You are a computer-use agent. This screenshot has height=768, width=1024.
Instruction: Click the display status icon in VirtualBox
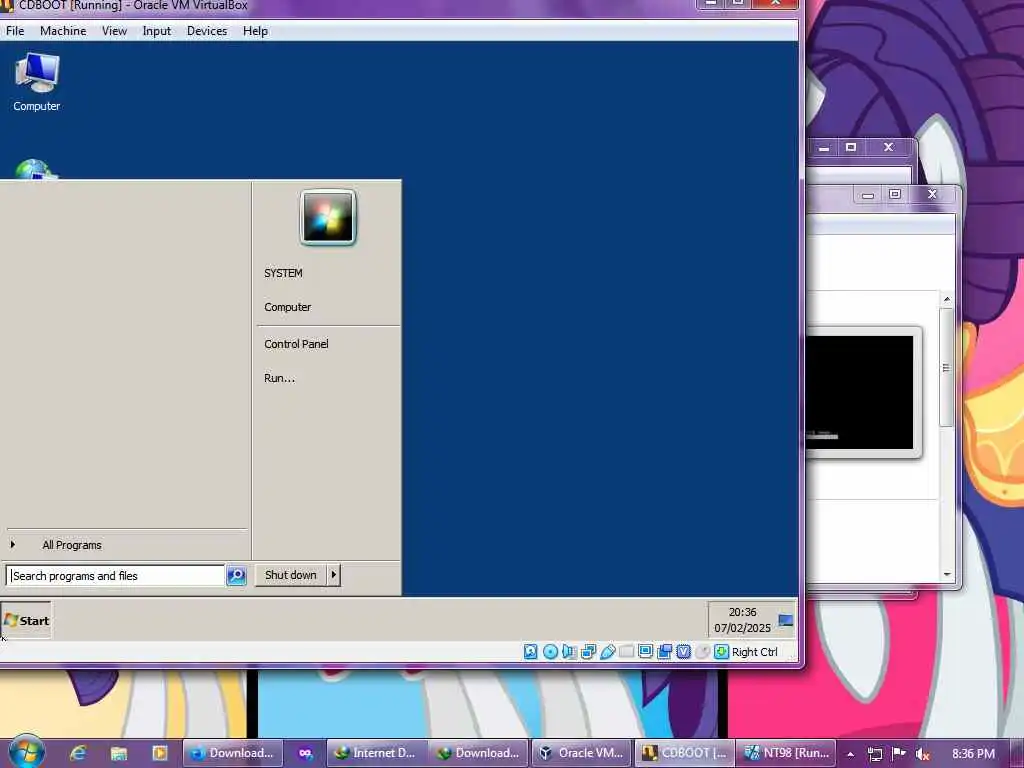(x=645, y=651)
